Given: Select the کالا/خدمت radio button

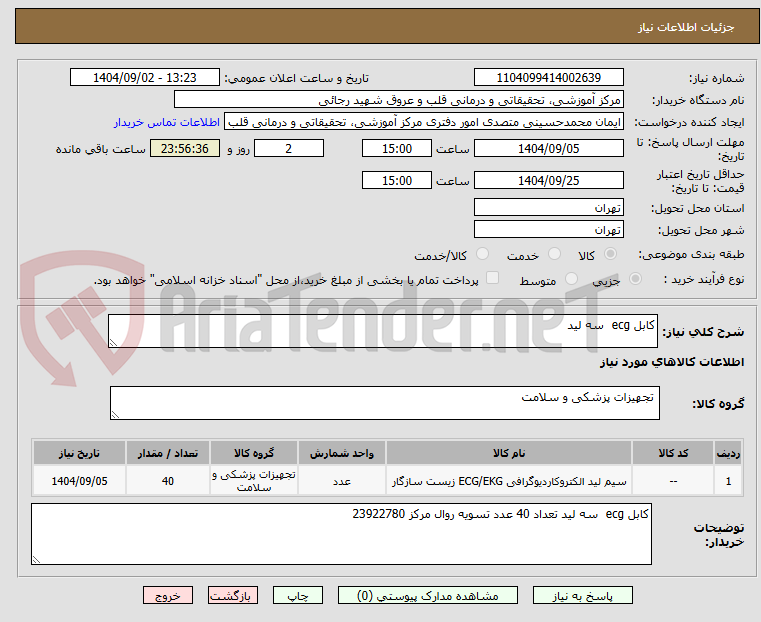Looking at the screenshot, I should (482, 254).
